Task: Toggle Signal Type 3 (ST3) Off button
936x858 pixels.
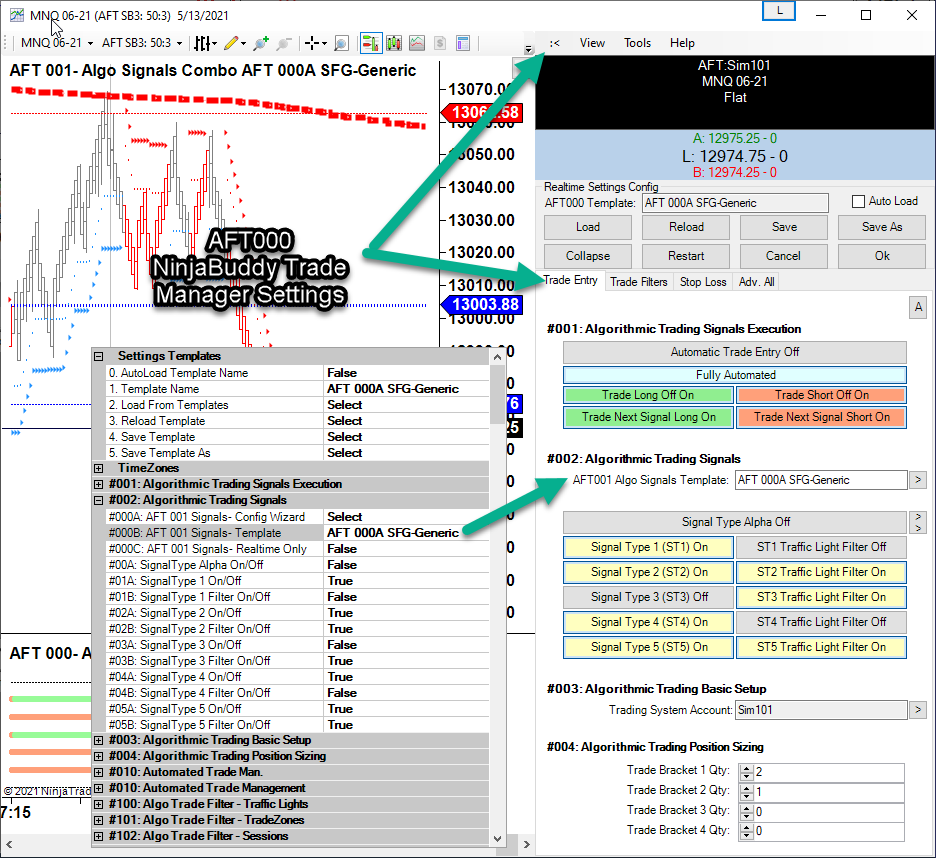Action: 649,597
